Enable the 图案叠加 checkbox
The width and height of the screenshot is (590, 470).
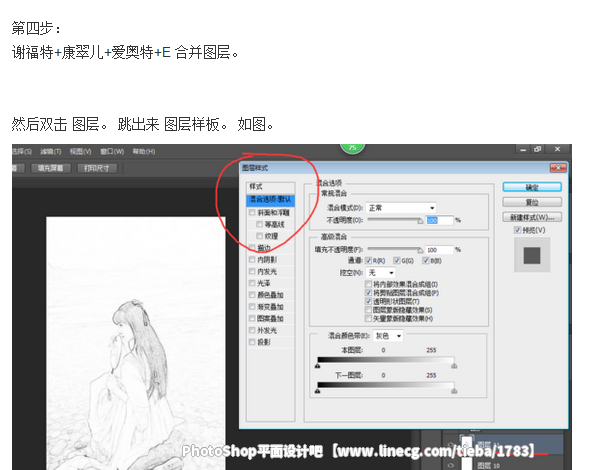point(252,318)
